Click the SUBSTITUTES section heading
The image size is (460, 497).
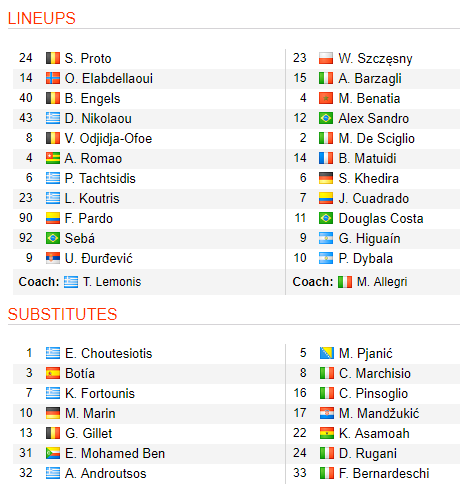[x=63, y=314]
